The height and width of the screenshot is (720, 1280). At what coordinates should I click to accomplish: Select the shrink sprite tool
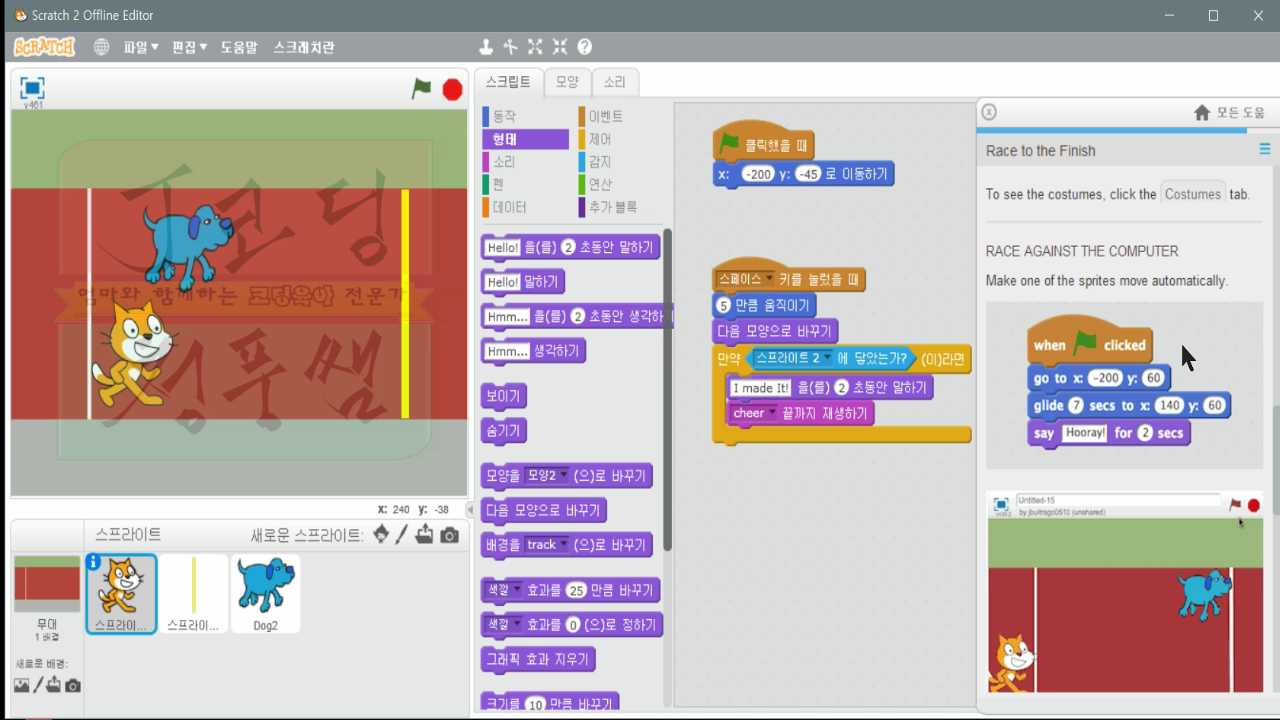tap(560, 47)
